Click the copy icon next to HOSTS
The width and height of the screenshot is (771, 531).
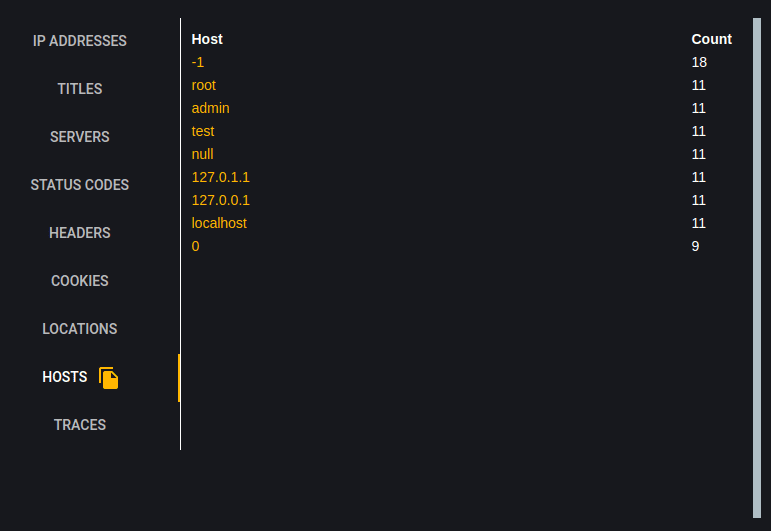click(109, 378)
